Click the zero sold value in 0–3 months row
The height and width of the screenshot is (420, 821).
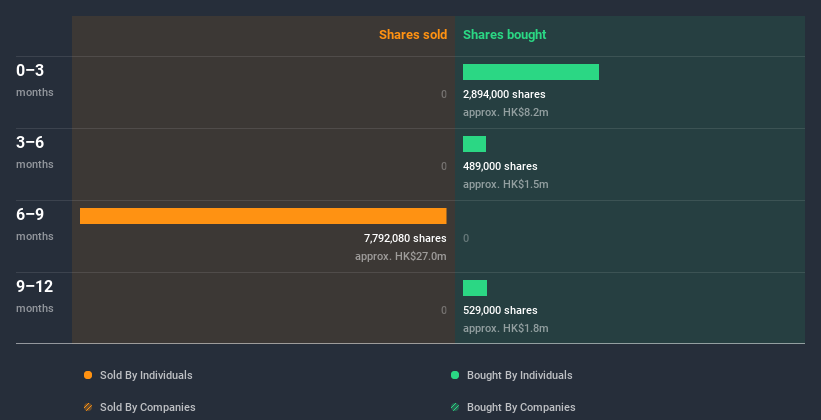443,94
